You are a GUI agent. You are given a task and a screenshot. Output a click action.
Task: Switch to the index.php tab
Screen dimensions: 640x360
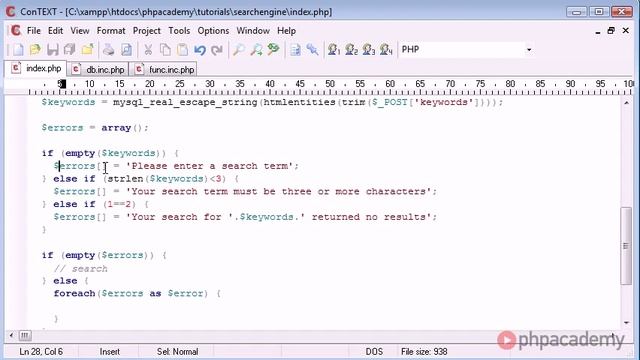[36, 68]
